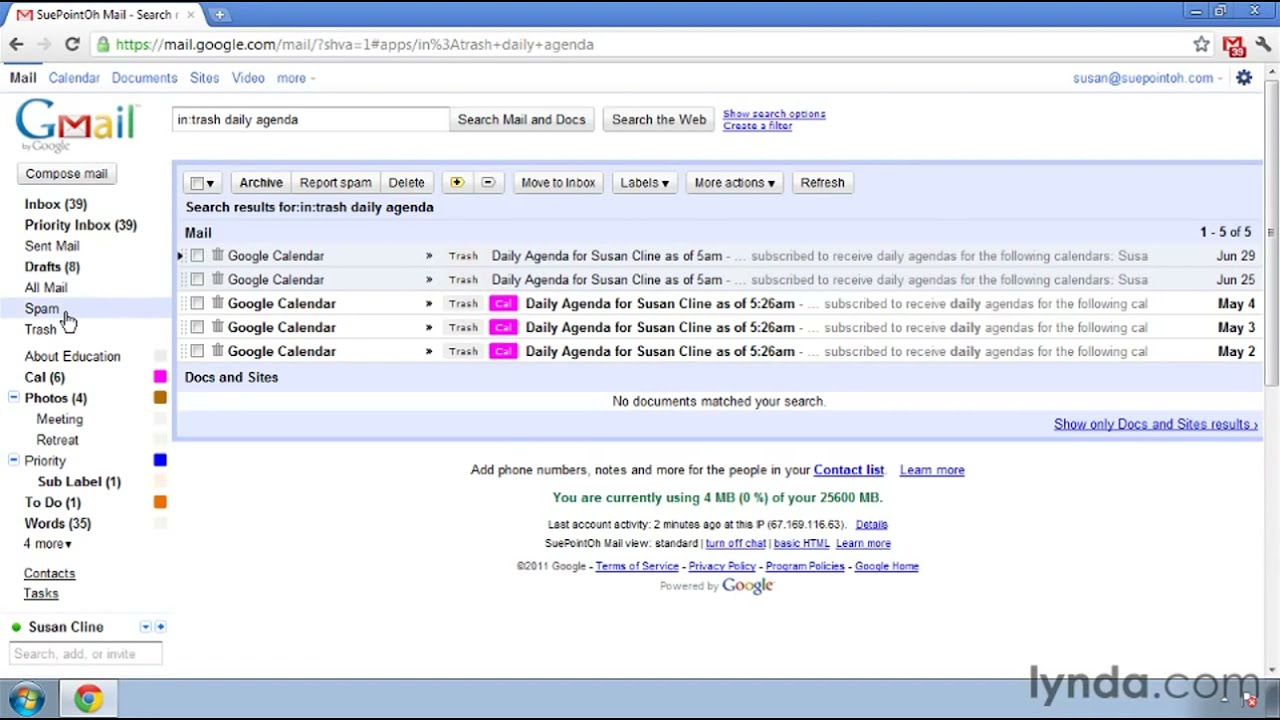This screenshot has width=1280, height=720.
Task: Click the browser address bar URL
Action: point(355,44)
